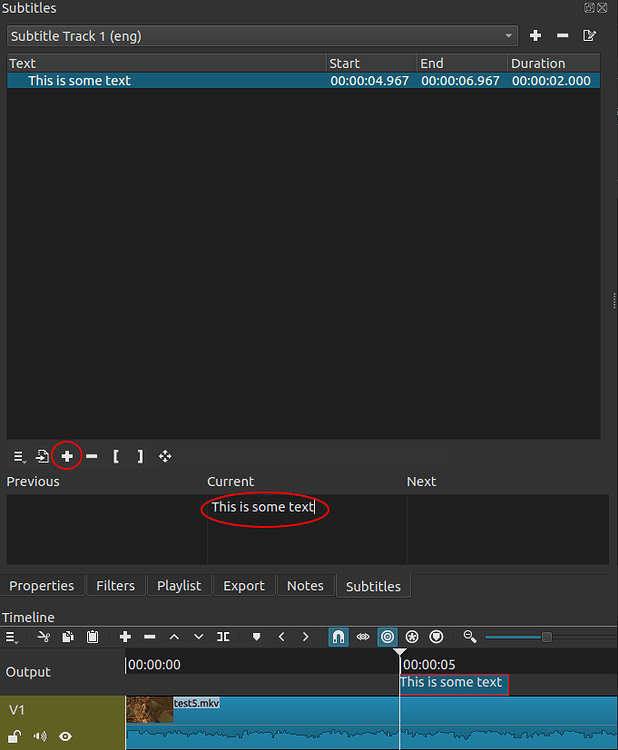
Task: Click the timeline Overwrite down-arrow icon
Action: tap(199, 637)
